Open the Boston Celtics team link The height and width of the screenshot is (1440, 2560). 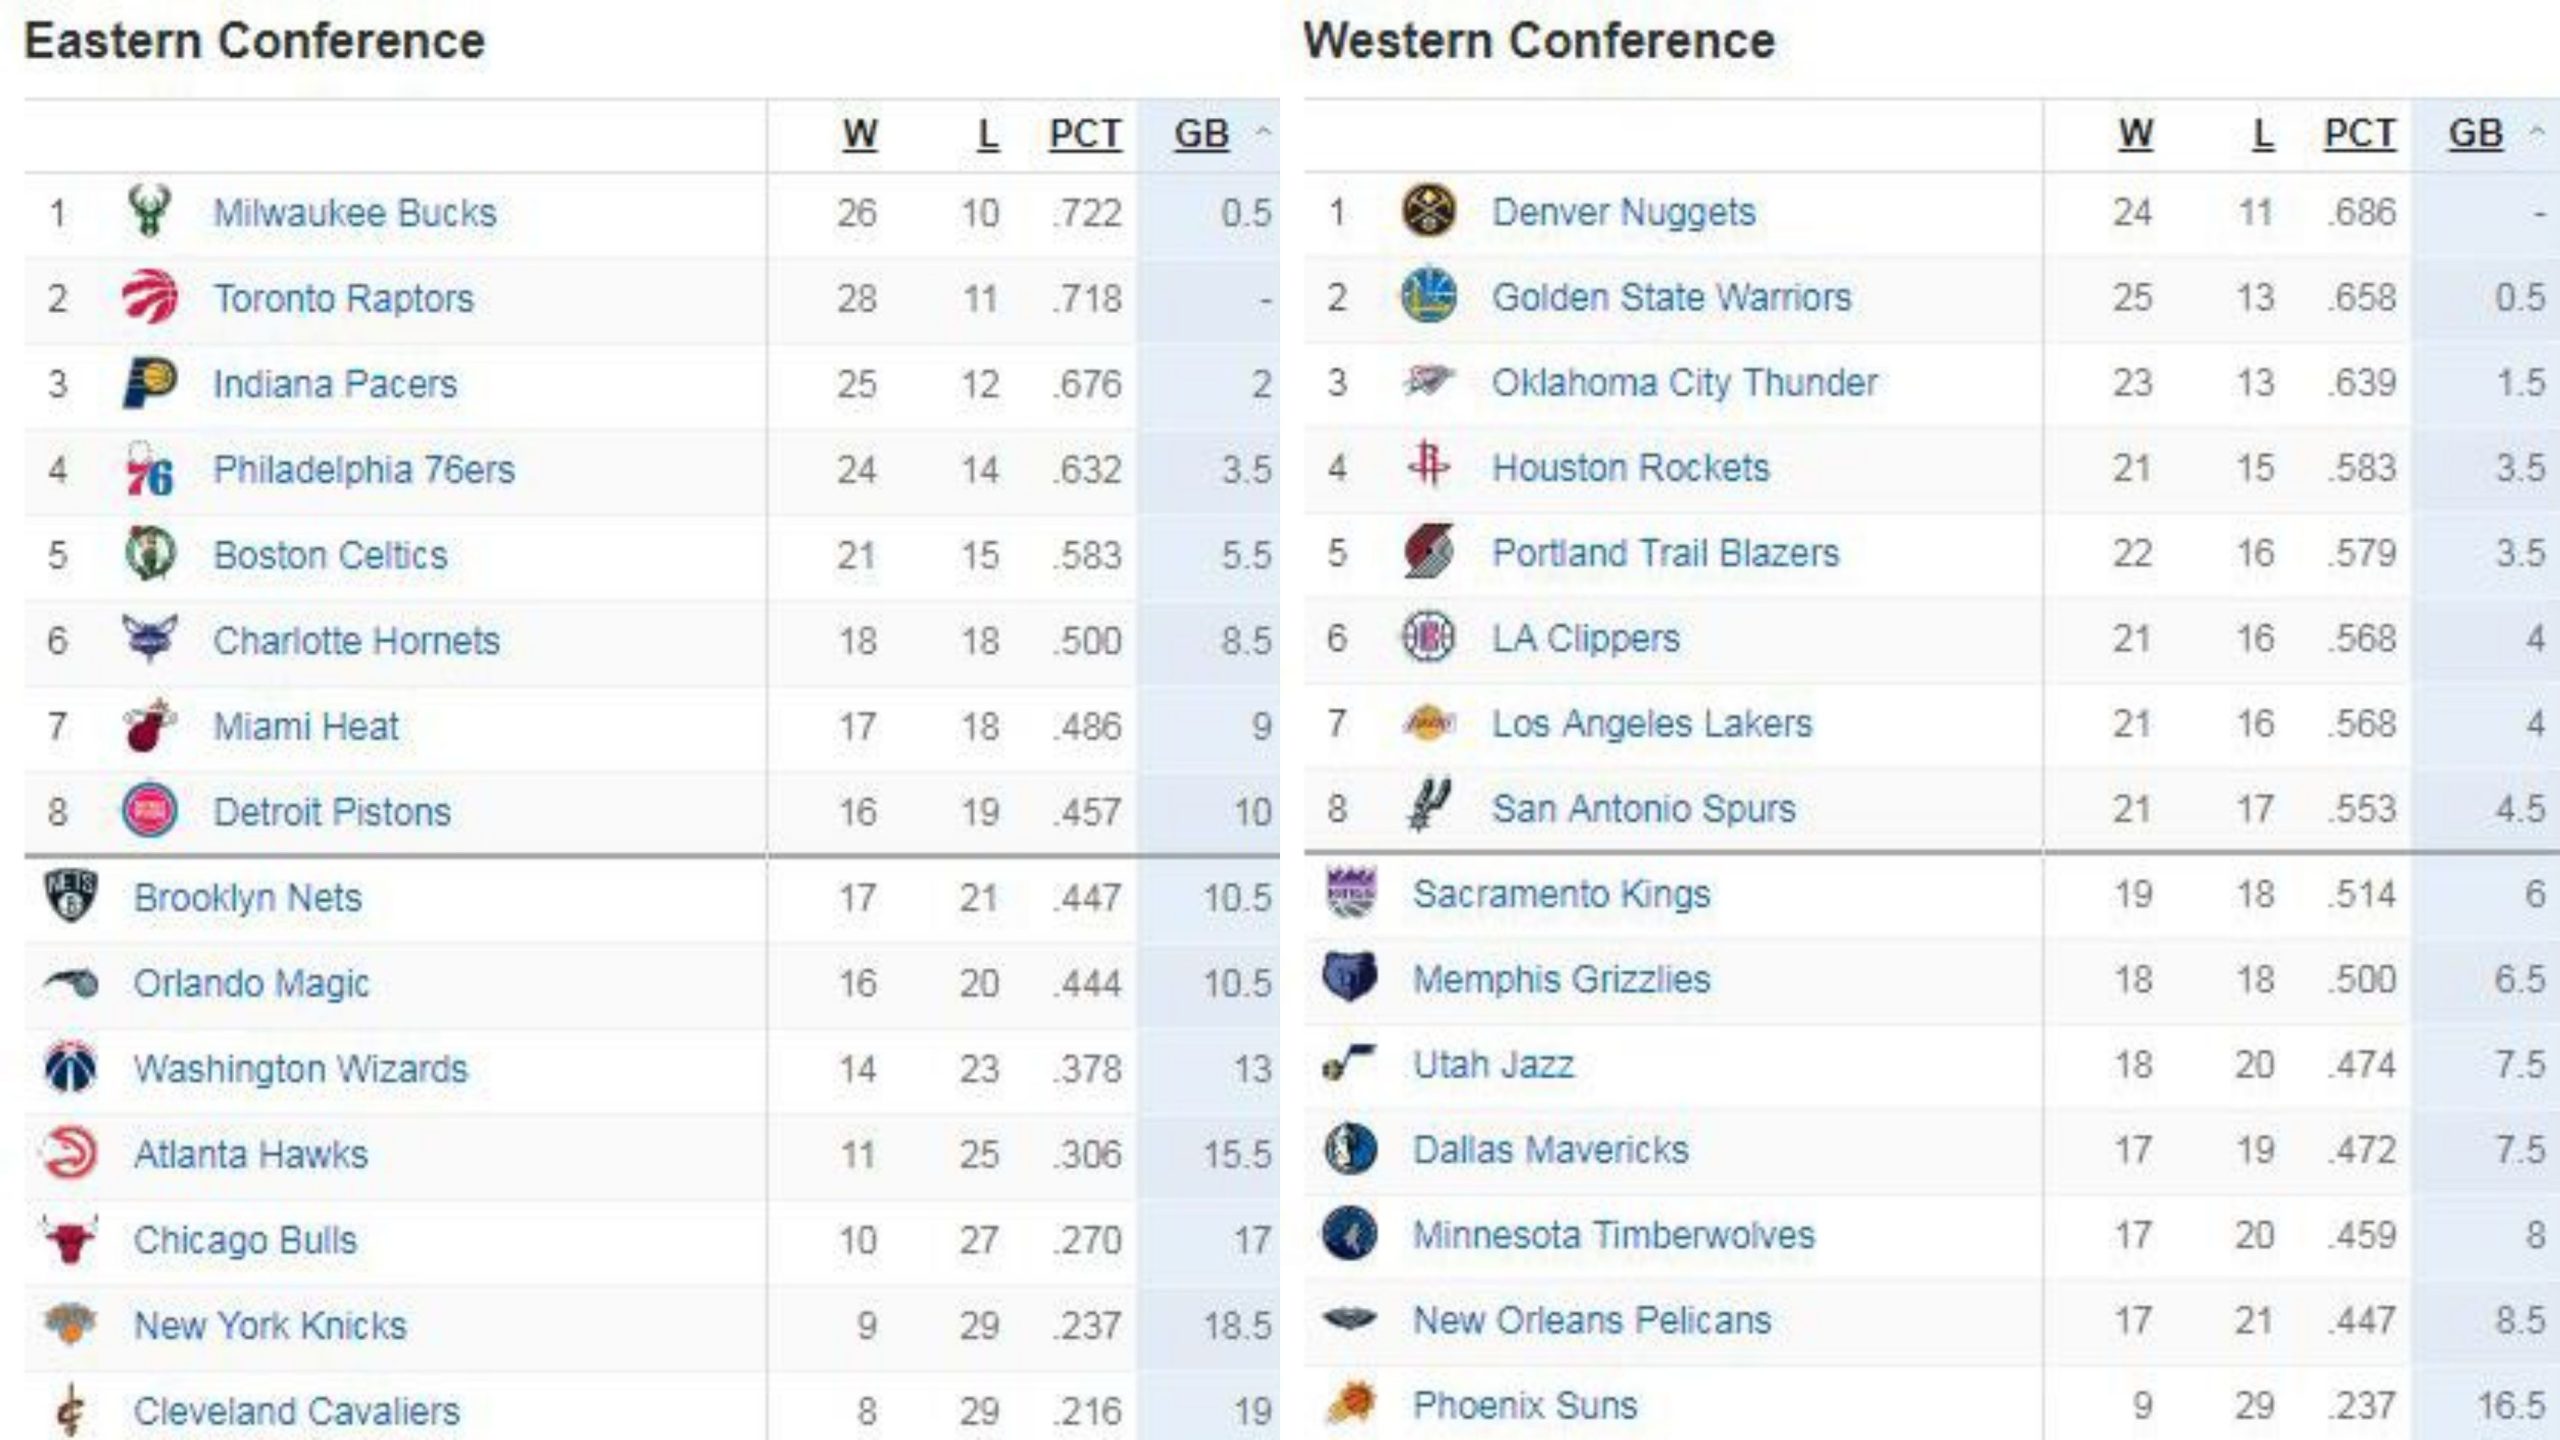point(330,555)
